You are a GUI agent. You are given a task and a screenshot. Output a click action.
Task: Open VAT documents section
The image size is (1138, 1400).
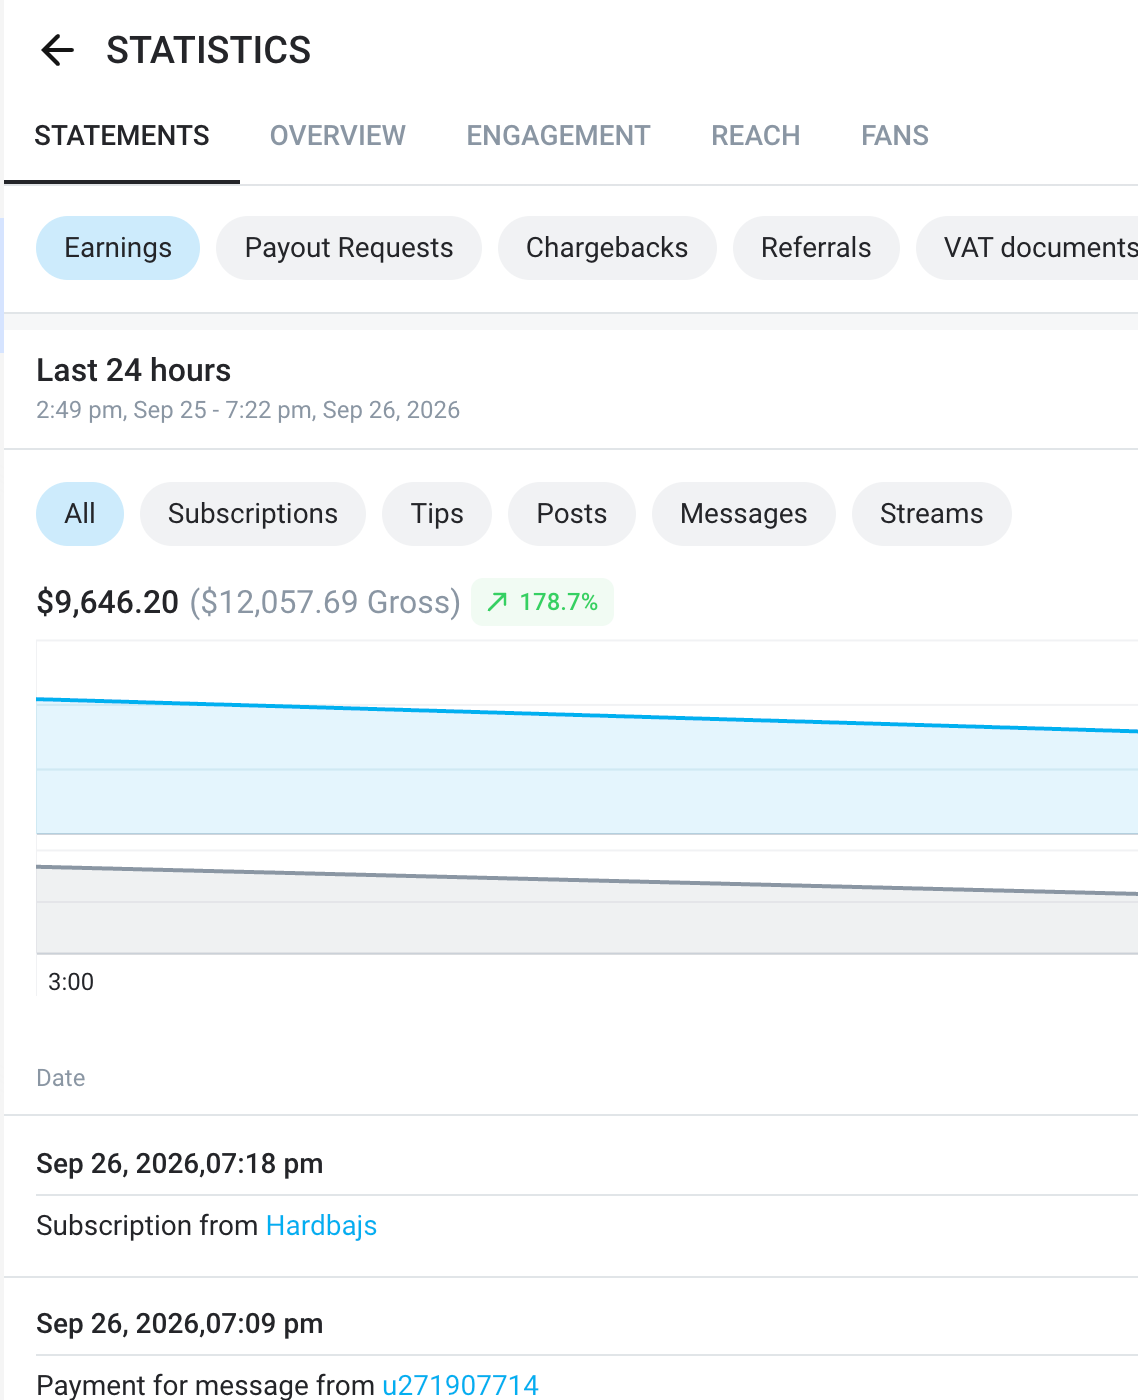1028,248
